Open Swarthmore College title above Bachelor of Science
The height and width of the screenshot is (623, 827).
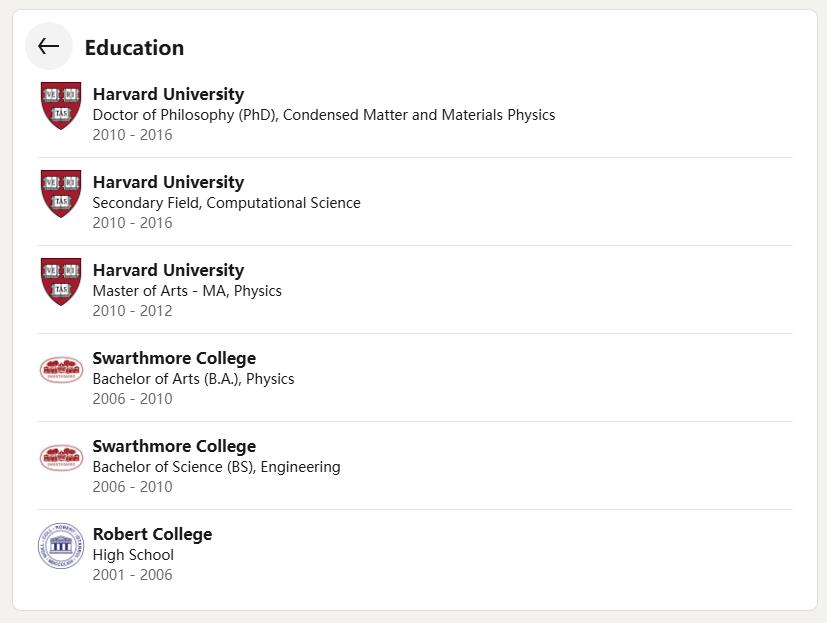[x=174, y=446]
